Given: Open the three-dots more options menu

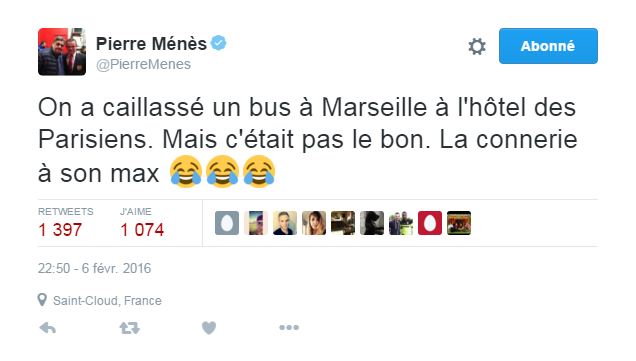Looking at the screenshot, I should 289,327.
